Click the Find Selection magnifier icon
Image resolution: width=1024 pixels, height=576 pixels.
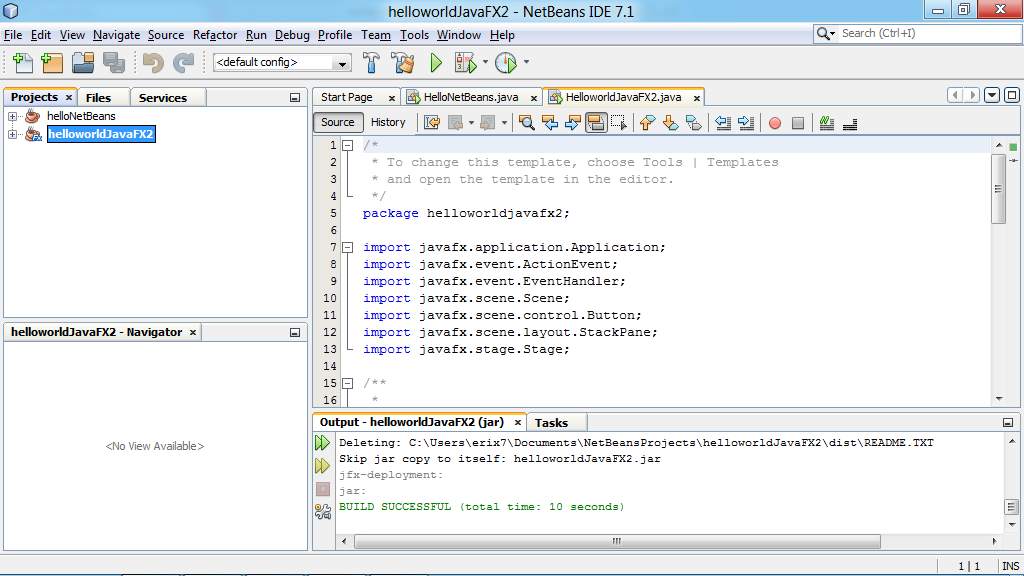point(526,123)
